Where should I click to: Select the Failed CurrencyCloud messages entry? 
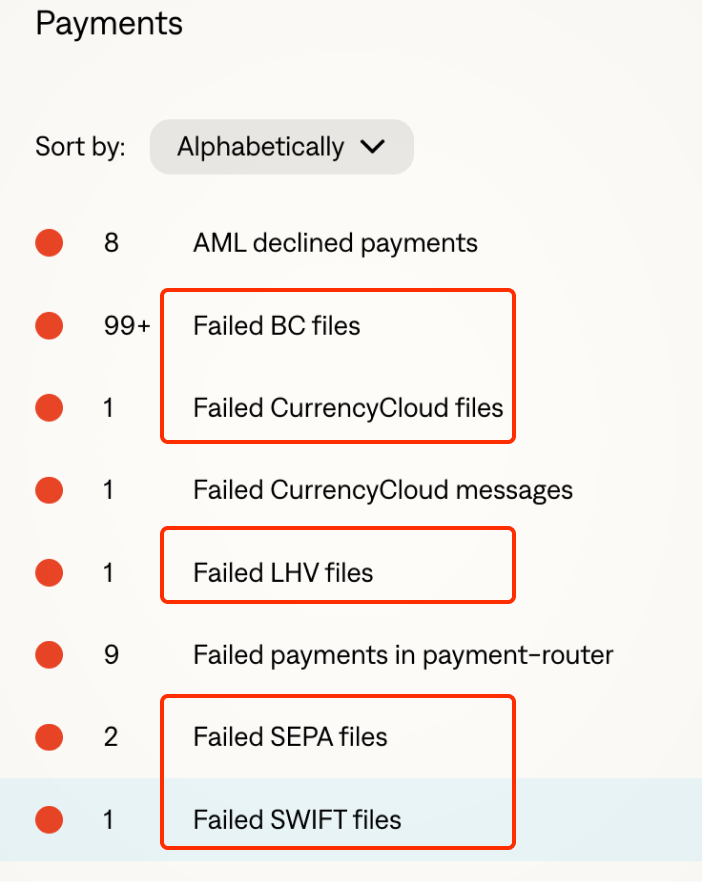tap(382, 490)
